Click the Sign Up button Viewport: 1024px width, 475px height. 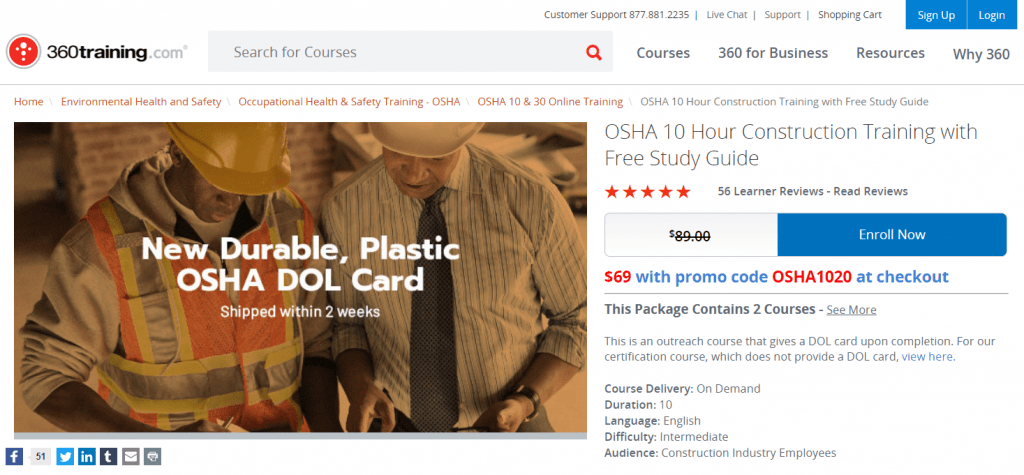[936, 15]
